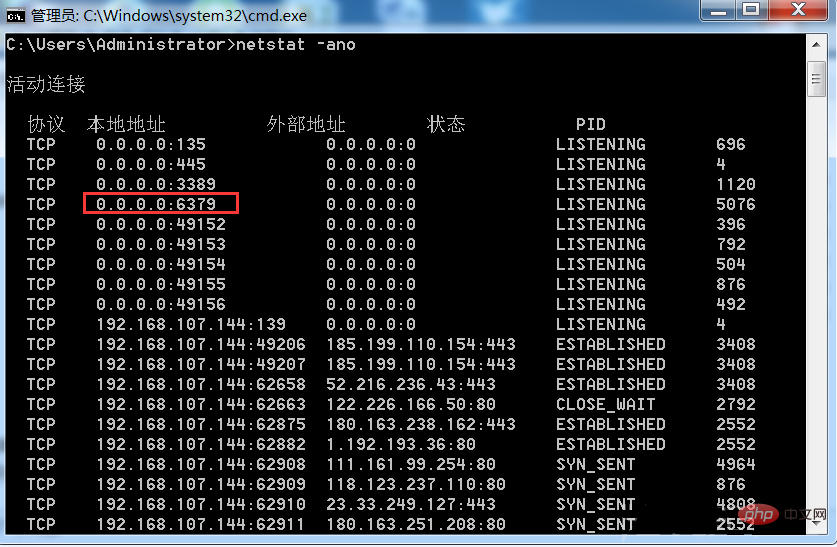
Task: Click the 本地地址 column header
Action: click(x=126, y=124)
